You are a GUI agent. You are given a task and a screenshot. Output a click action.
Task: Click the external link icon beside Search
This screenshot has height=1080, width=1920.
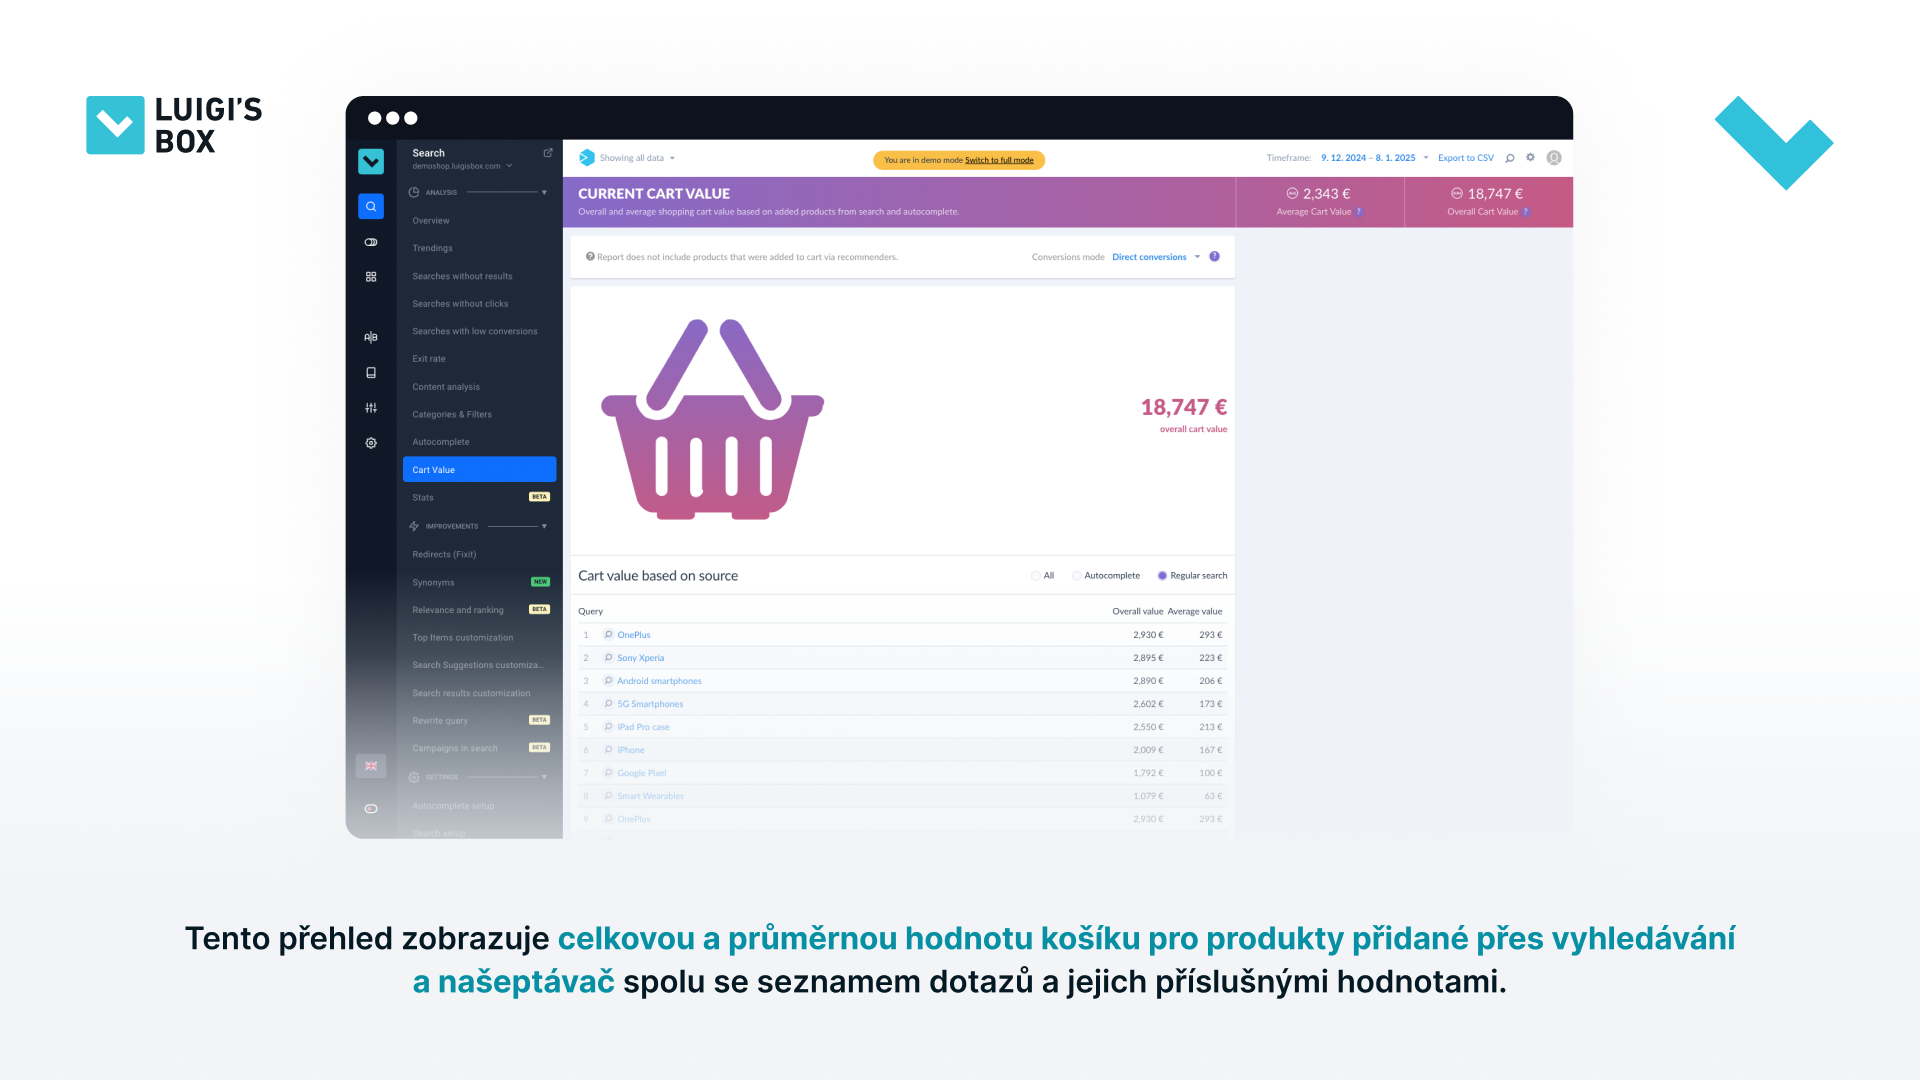(x=548, y=153)
